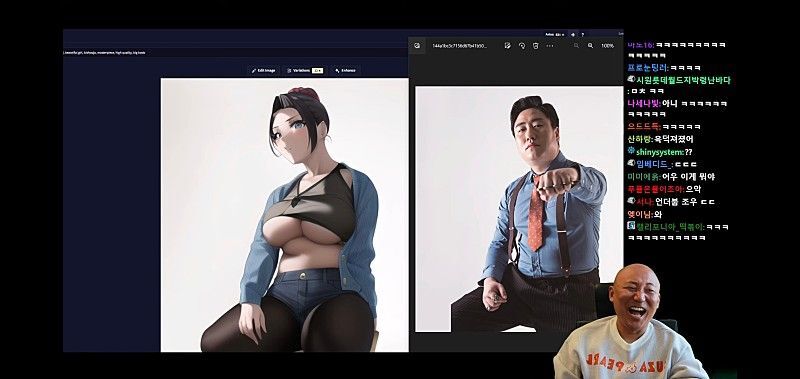
Task: Click the man photo in the viewer
Action: point(519,209)
